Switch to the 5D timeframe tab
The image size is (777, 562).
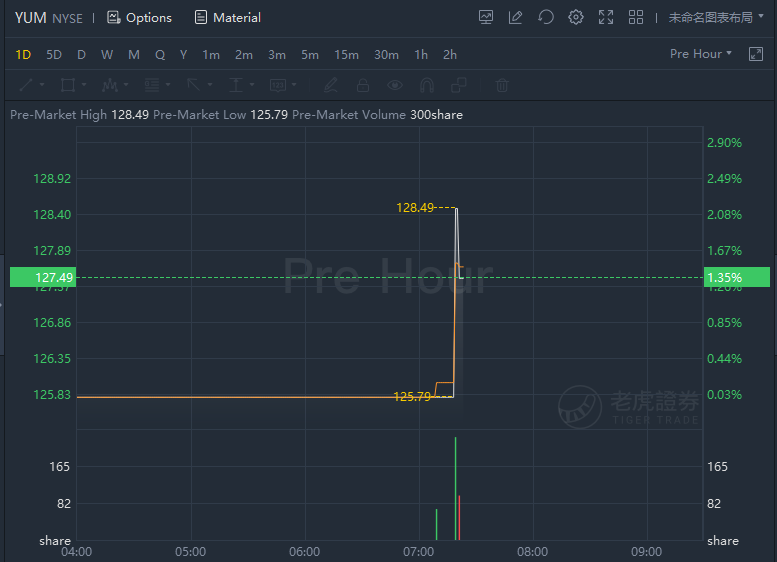54,55
